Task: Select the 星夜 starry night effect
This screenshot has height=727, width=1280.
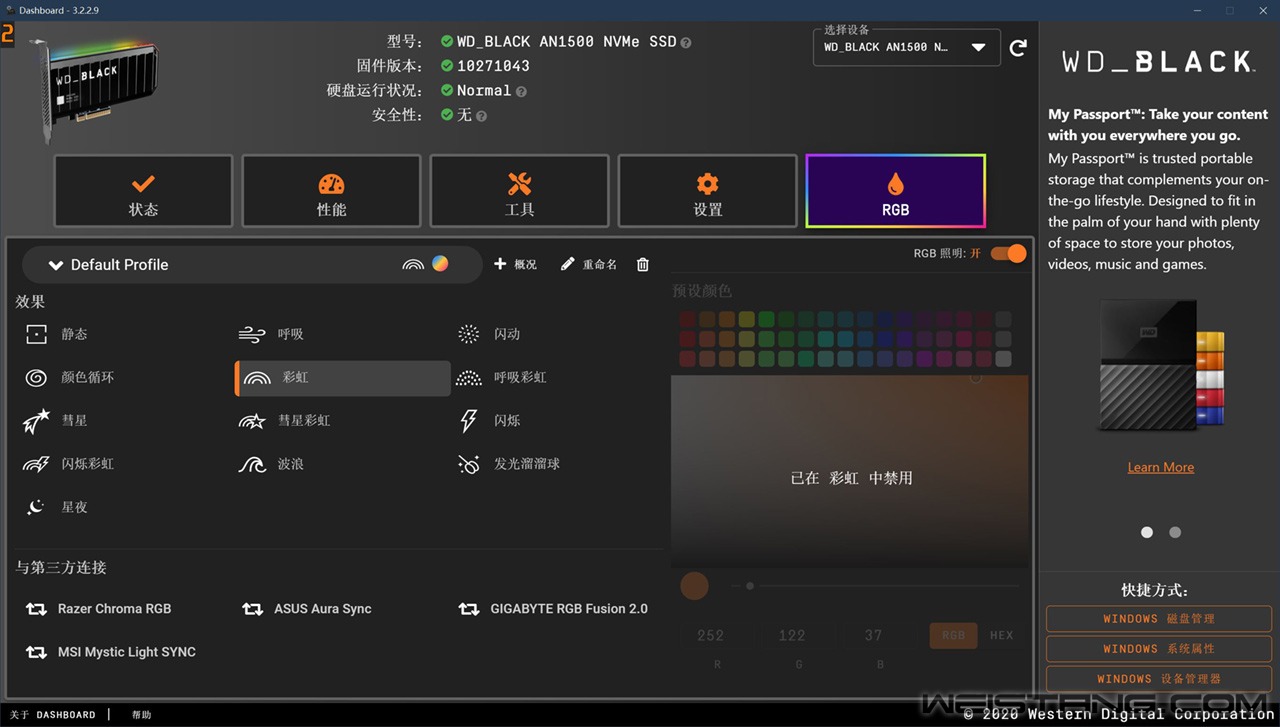Action: (x=55, y=507)
